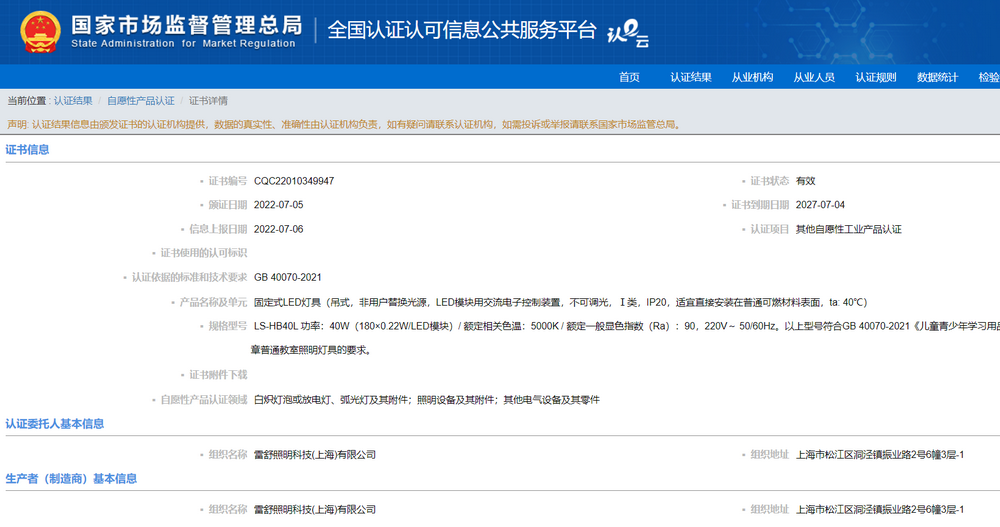Click 其他自愿性工业产品认证 value
The height and width of the screenshot is (527, 1000).
click(x=848, y=229)
